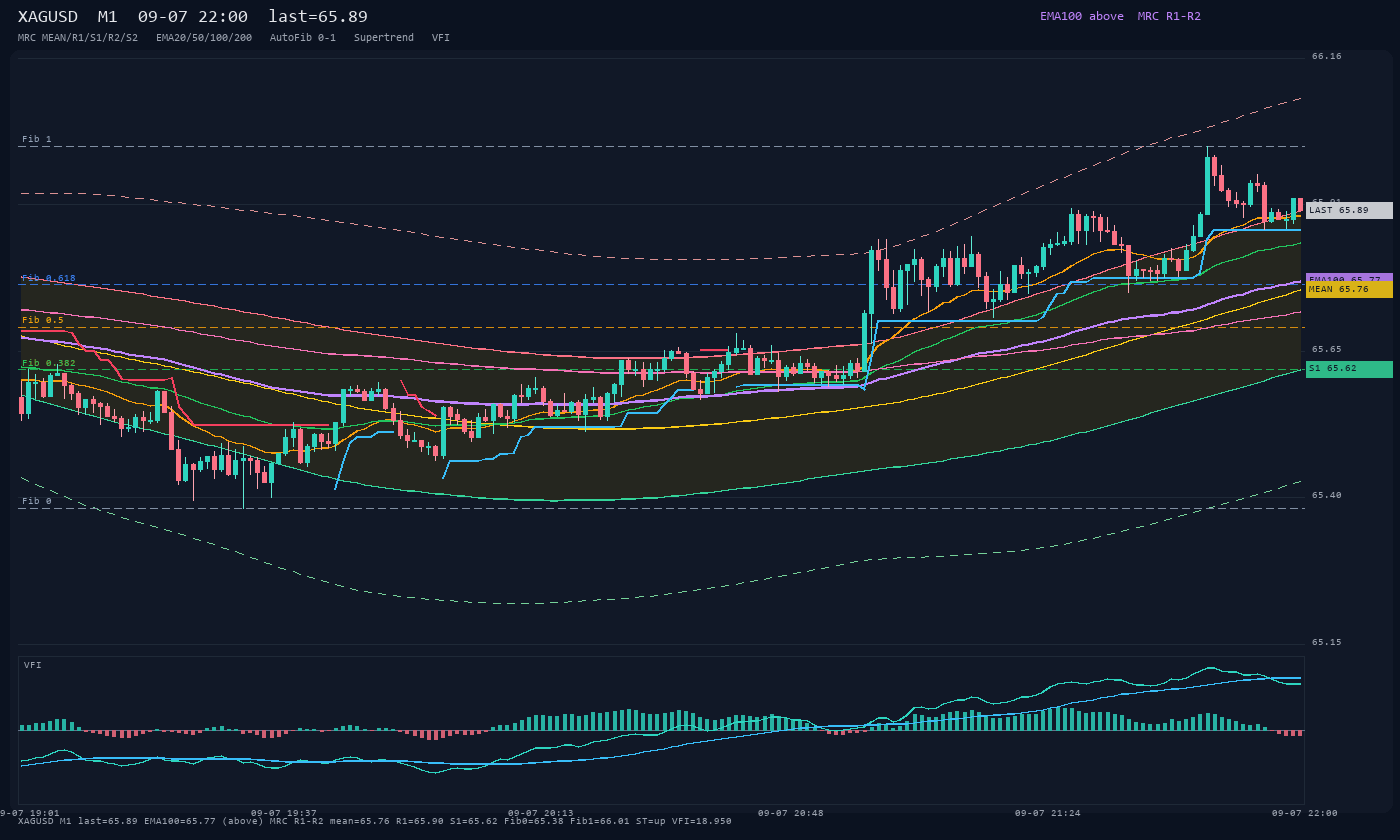
Task: Click the 65.65 price axis label
Action: pos(1327,349)
